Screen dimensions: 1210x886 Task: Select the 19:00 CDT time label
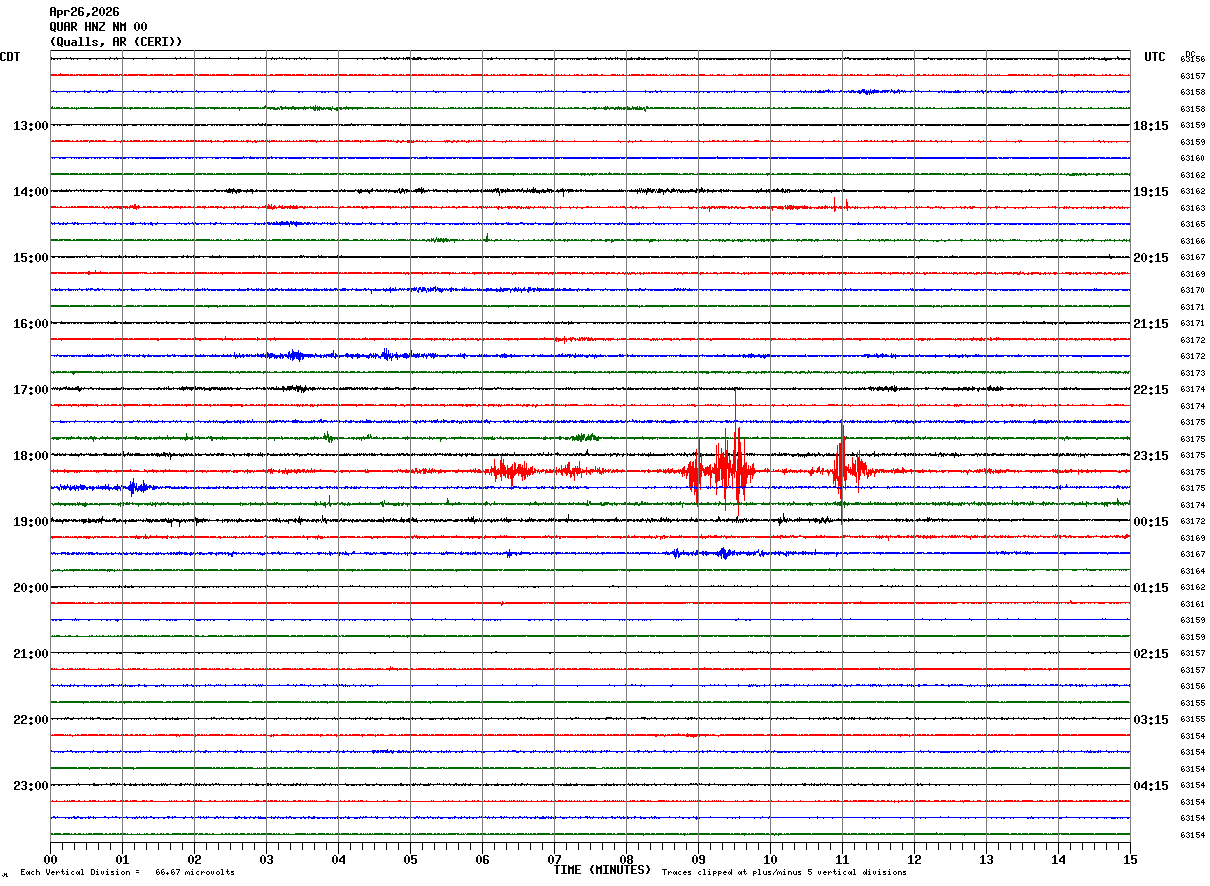[30, 522]
